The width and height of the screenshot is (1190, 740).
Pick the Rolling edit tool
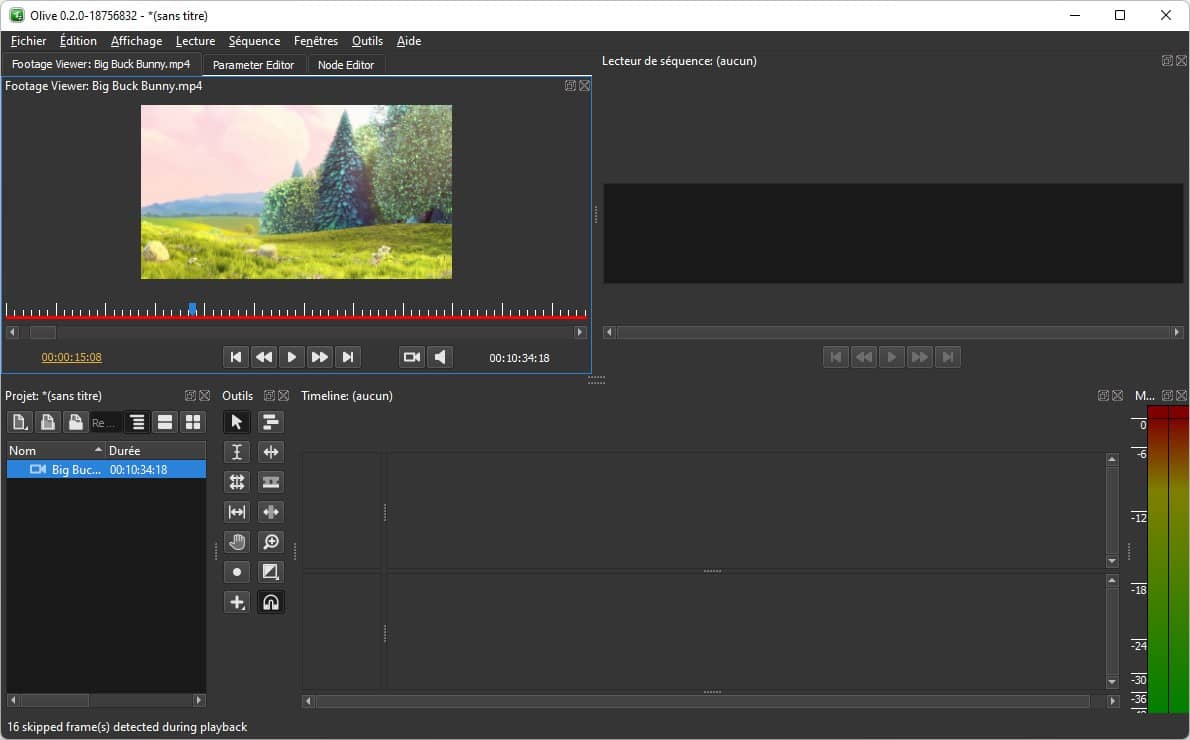[237, 482]
